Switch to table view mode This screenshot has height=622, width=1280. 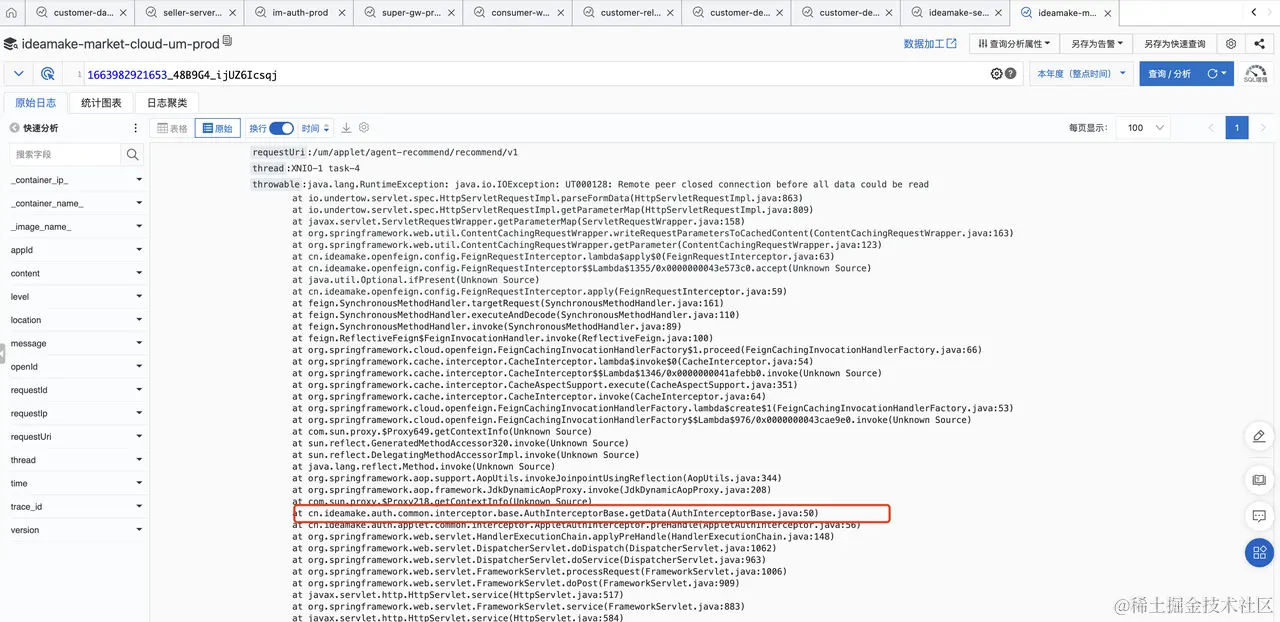(172, 128)
